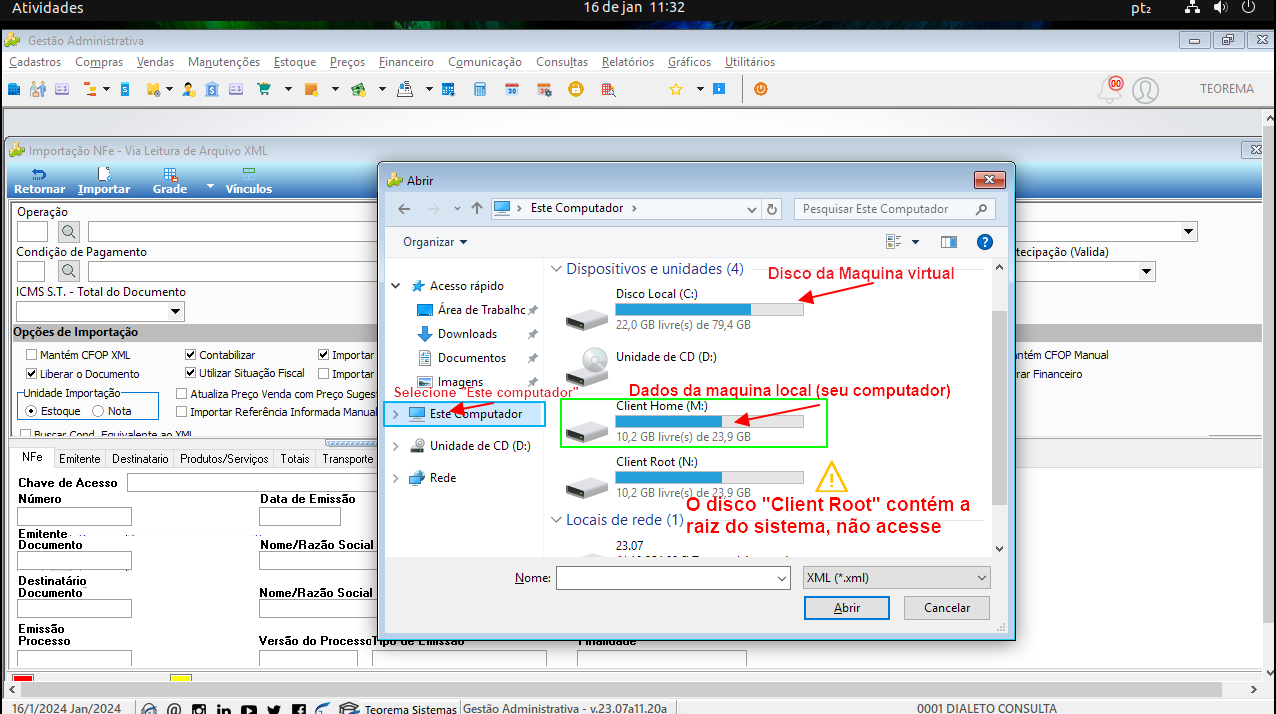This screenshot has width=1276, height=714.
Task: Uncheck Utilizar Situação Fiscal checkbox
Action: (x=191, y=374)
